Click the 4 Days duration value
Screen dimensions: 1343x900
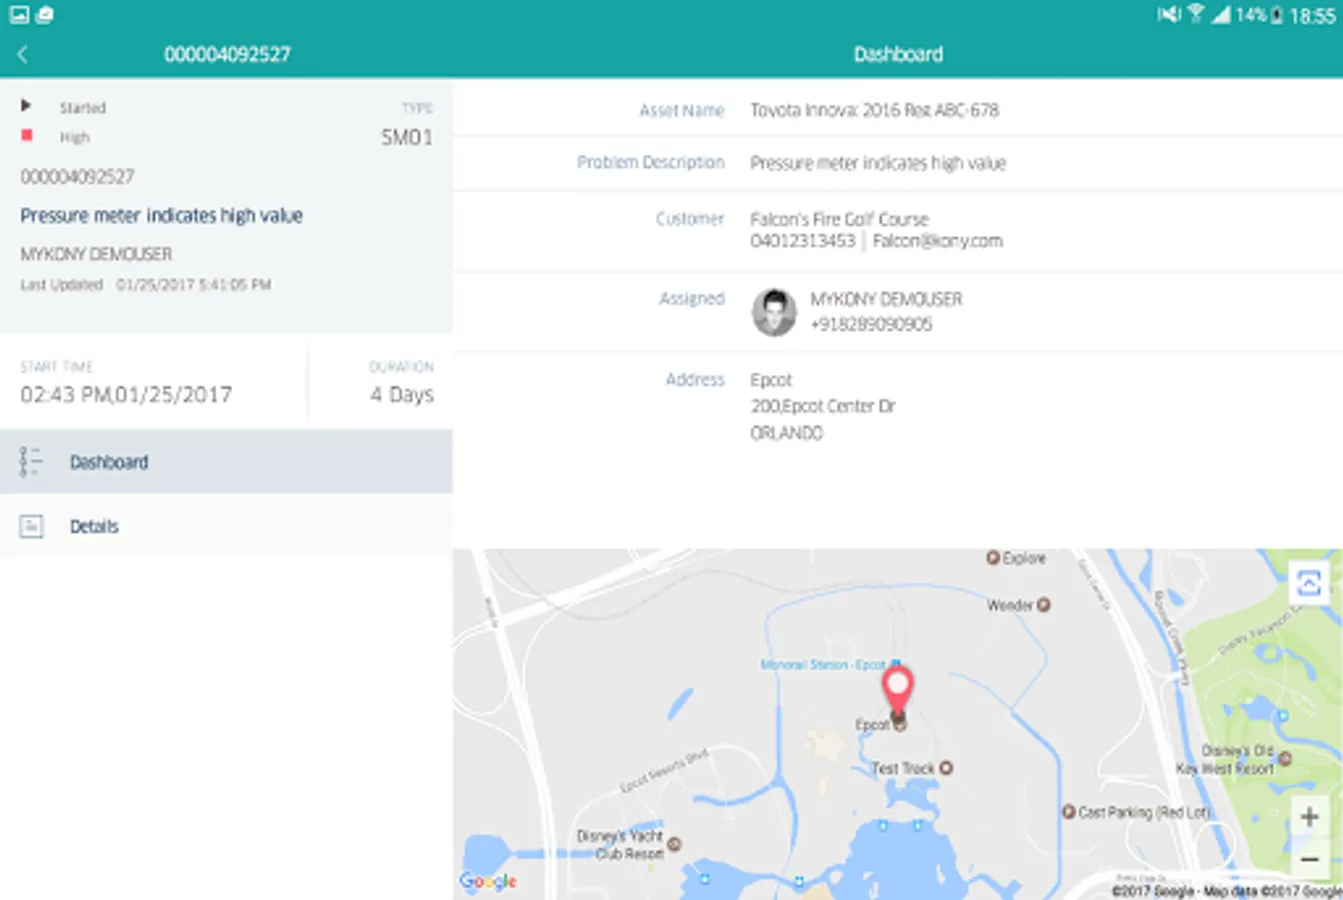tap(402, 395)
